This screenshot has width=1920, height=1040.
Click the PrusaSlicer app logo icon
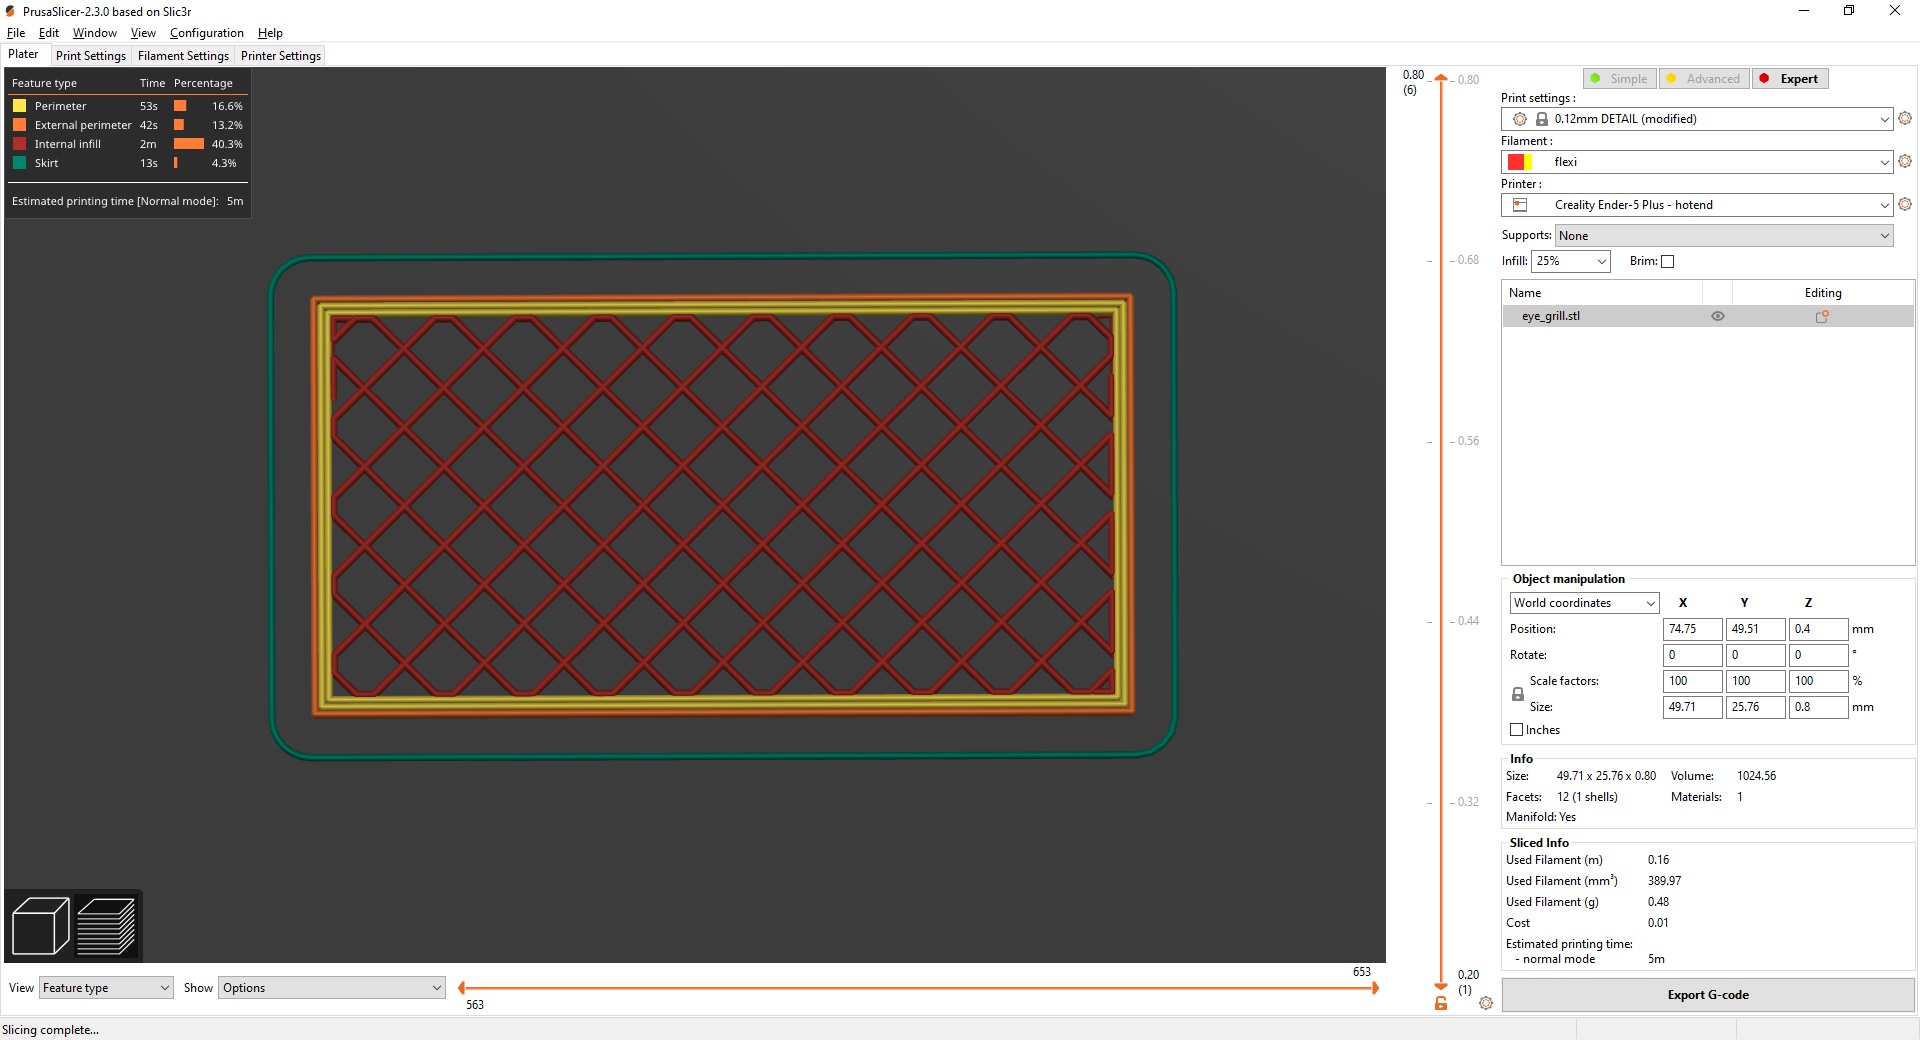10,11
